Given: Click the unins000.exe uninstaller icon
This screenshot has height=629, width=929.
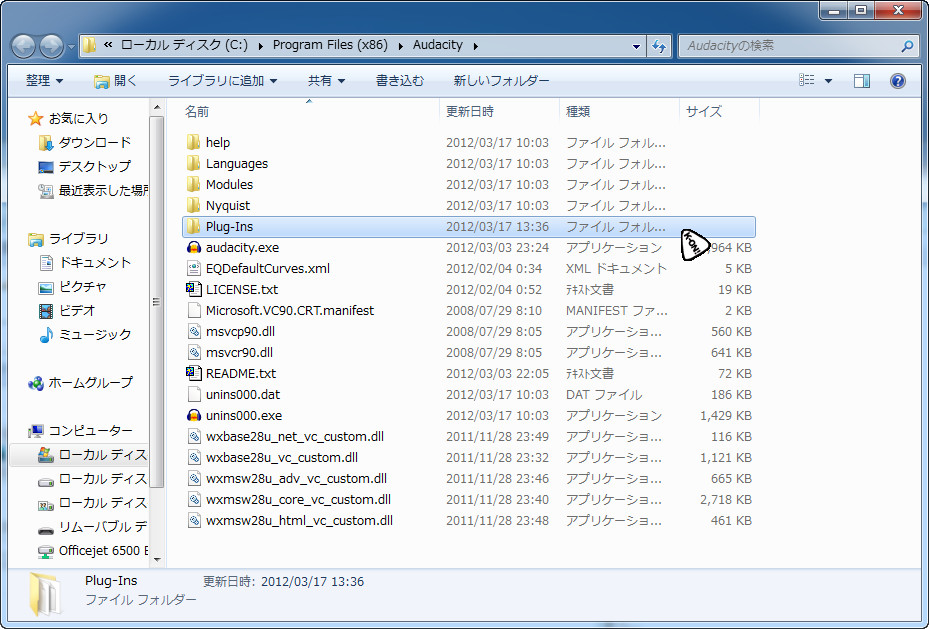Looking at the screenshot, I should click(194, 415).
